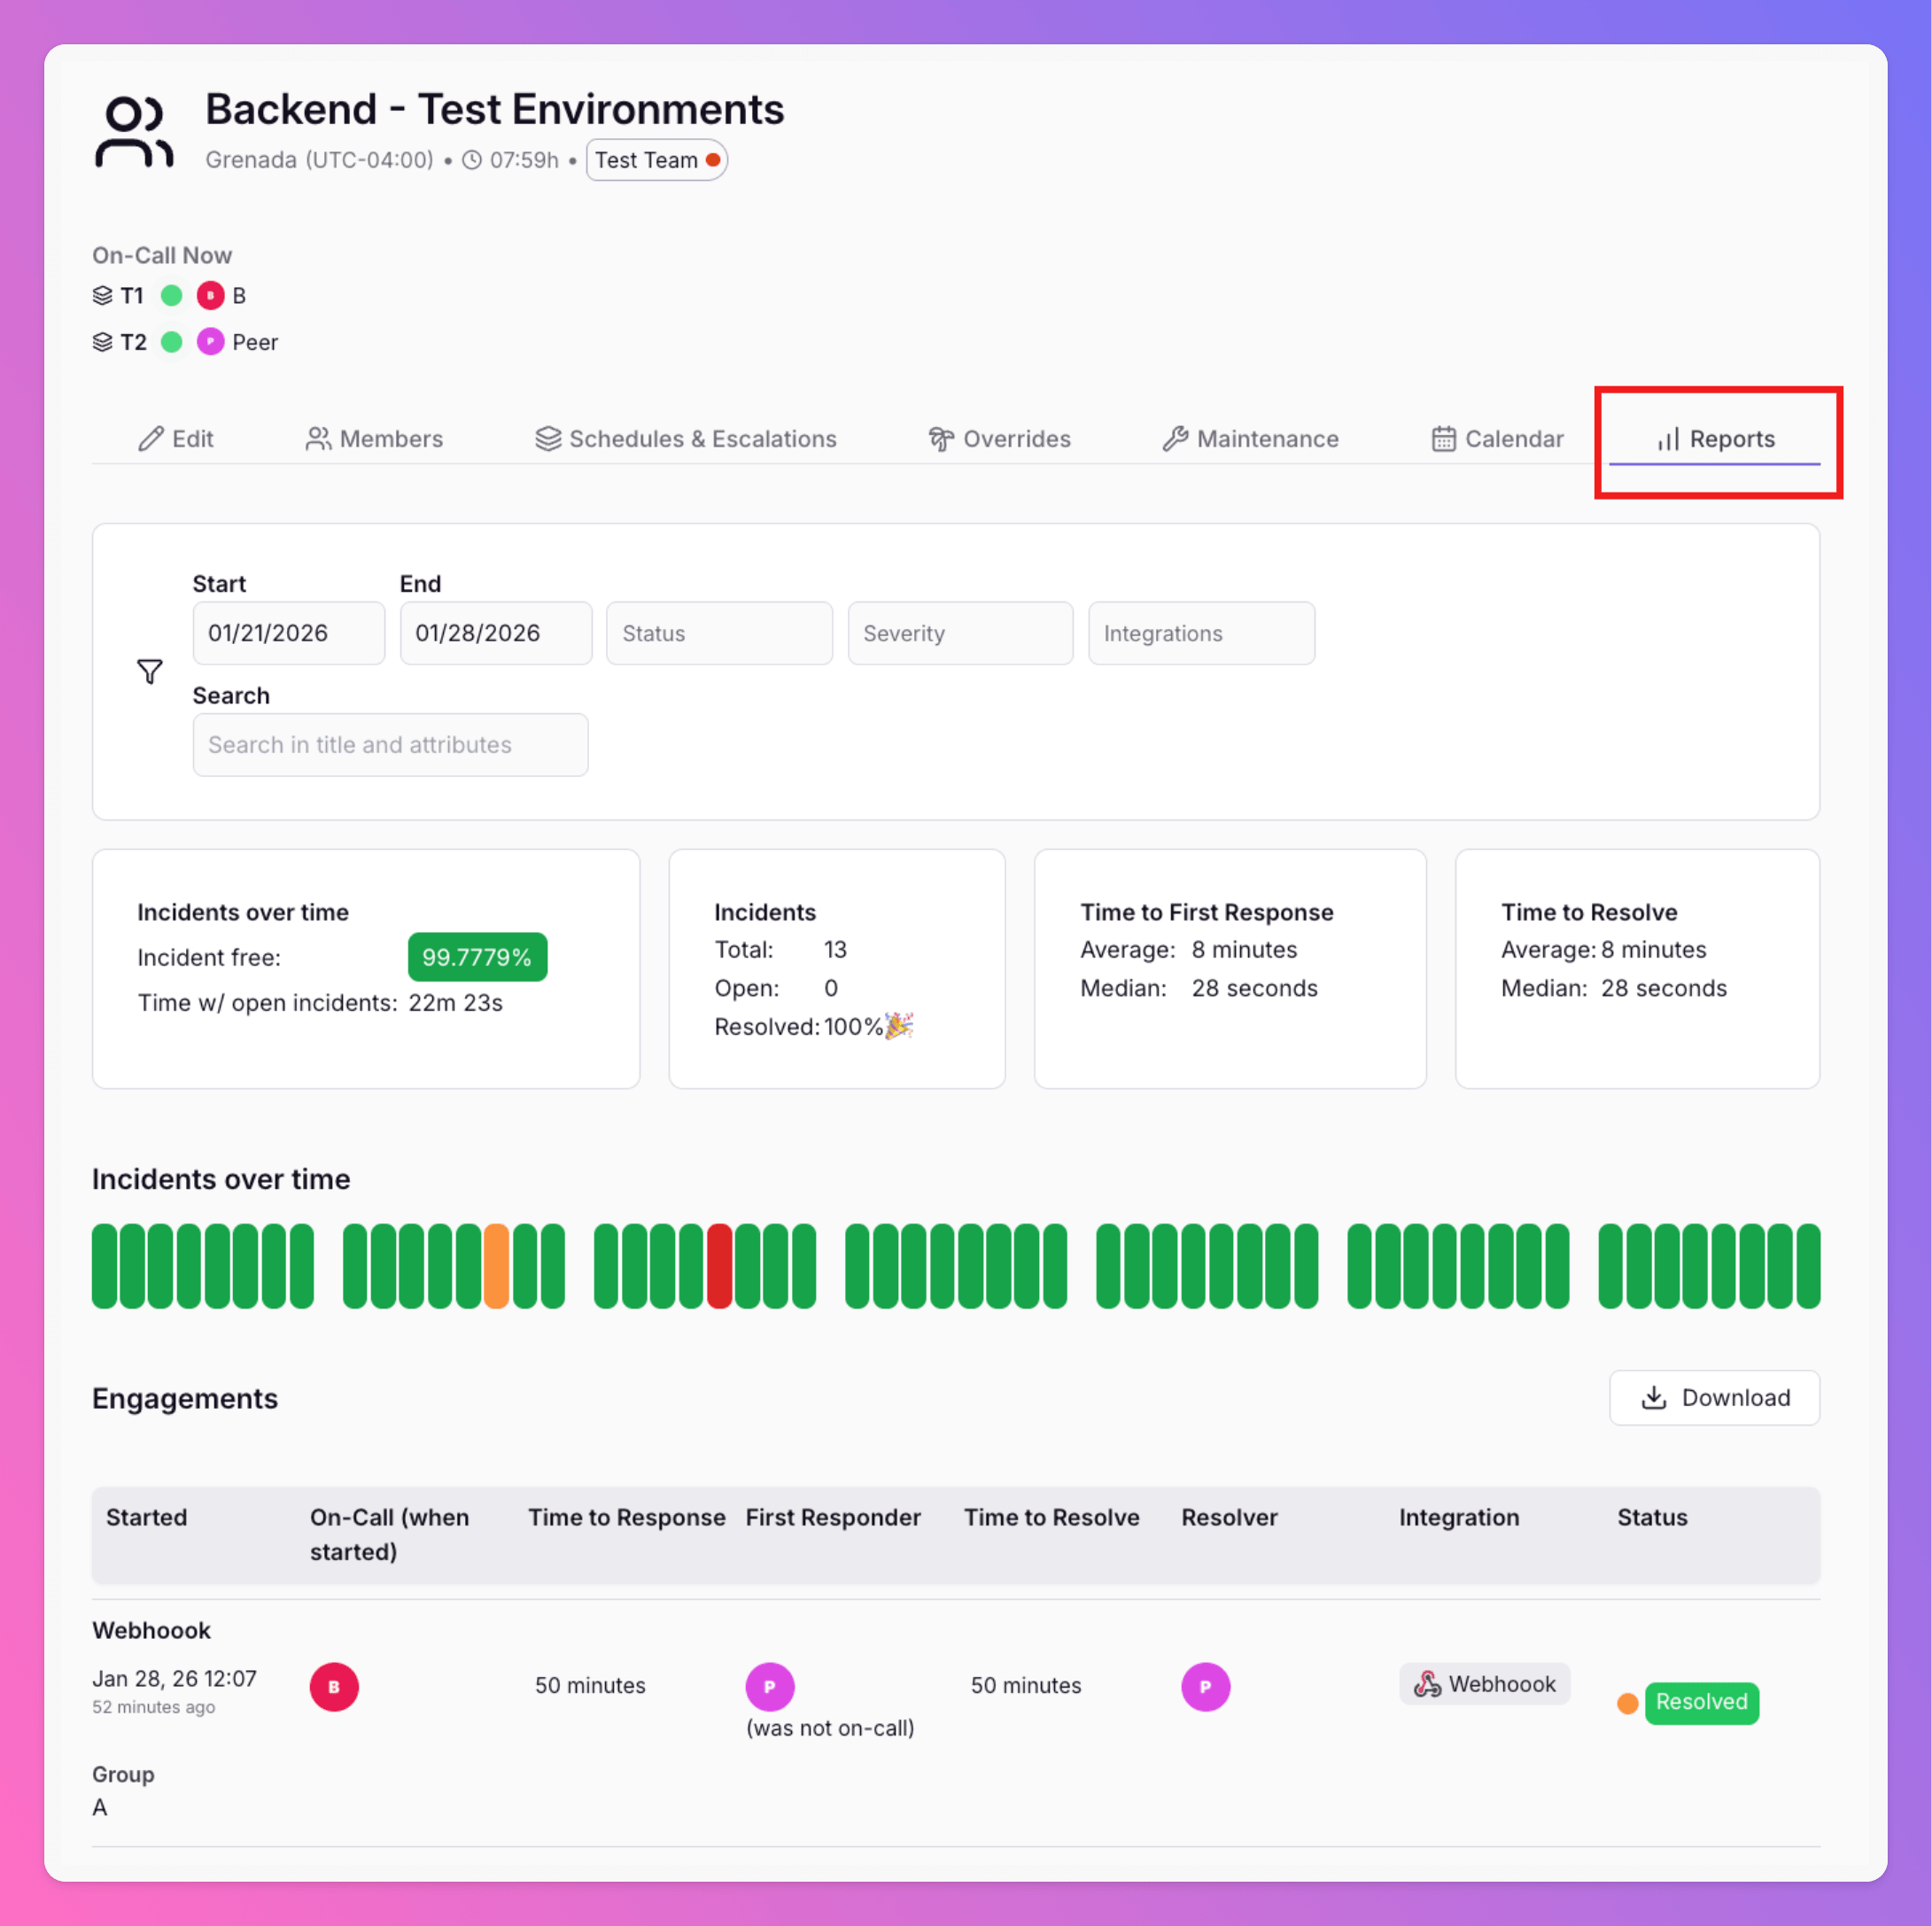Click the purple Peer avatar for T2
This screenshot has height=1926, width=1932.
coord(210,342)
